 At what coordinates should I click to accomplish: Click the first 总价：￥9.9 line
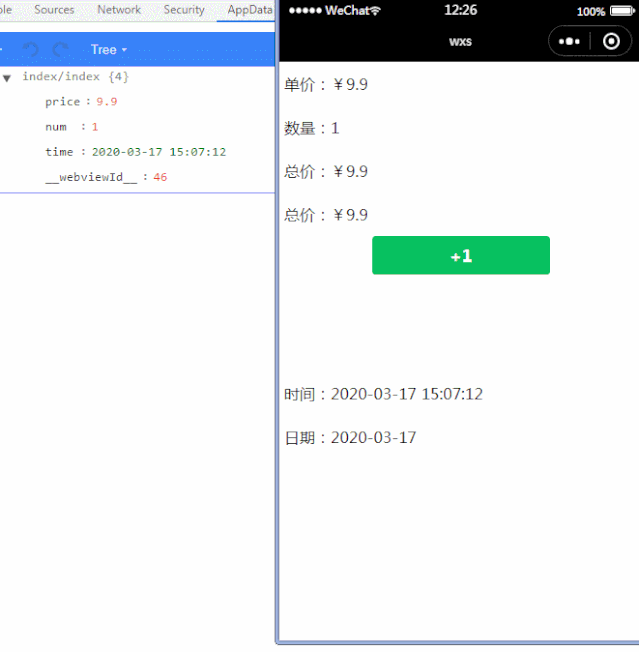coord(326,171)
